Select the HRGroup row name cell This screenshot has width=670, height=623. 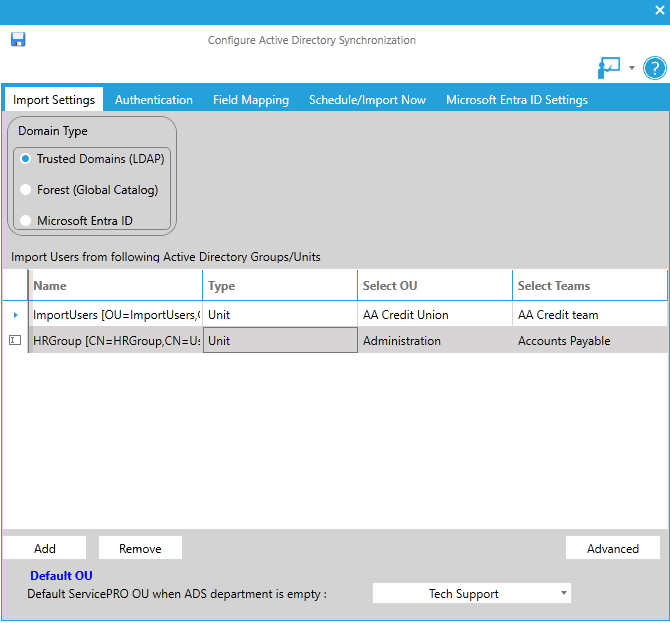click(115, 341)
